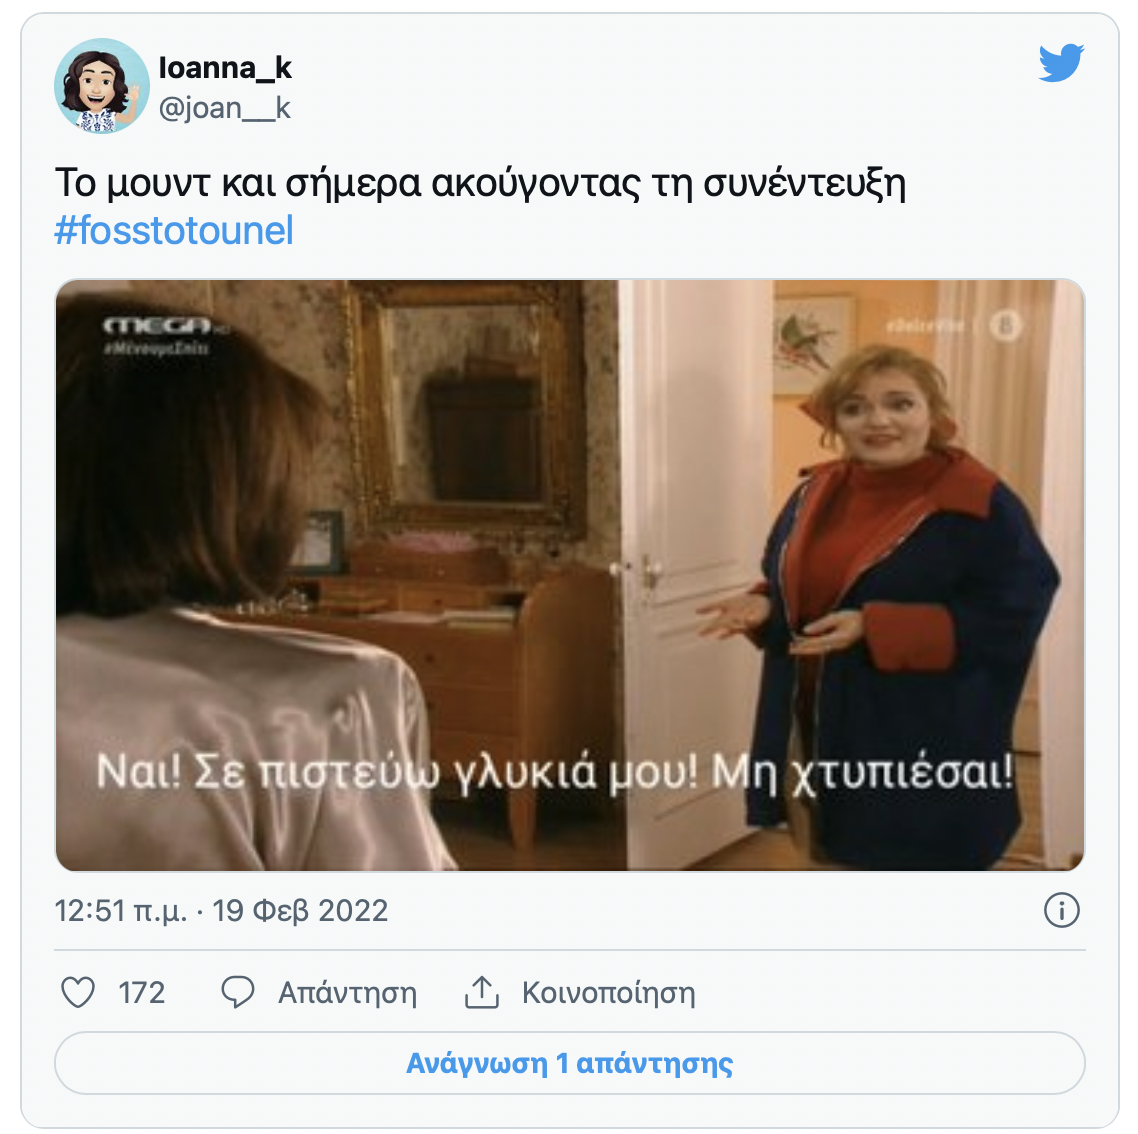Open the embedded TV scene image

pos(570,575)
